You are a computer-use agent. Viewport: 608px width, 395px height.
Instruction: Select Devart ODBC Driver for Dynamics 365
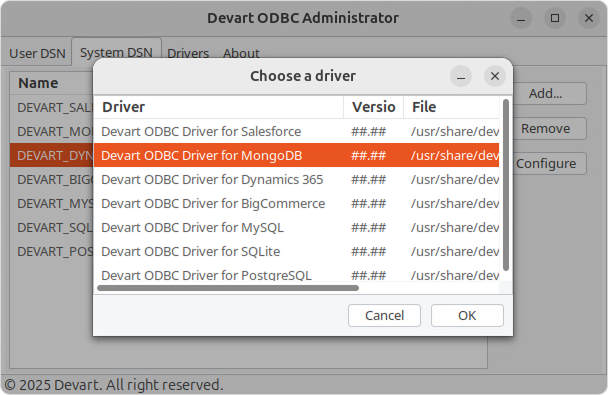[x=297, y=179]
